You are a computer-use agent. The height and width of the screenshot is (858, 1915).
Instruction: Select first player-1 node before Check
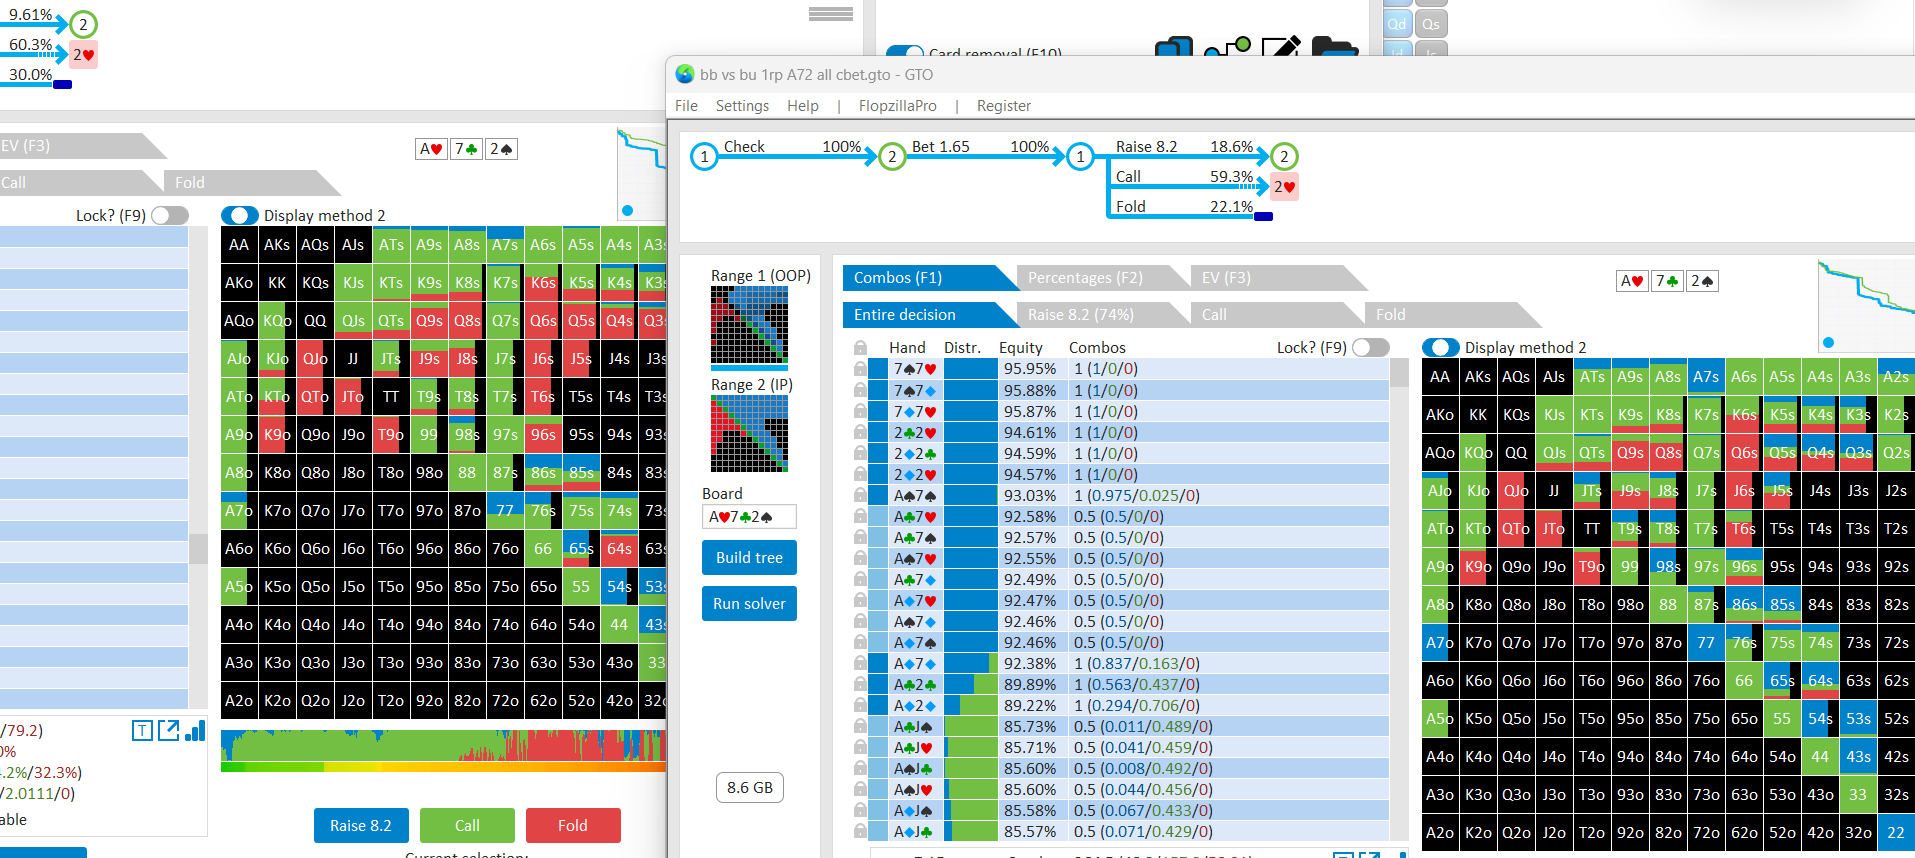click(x=704, y=157)
